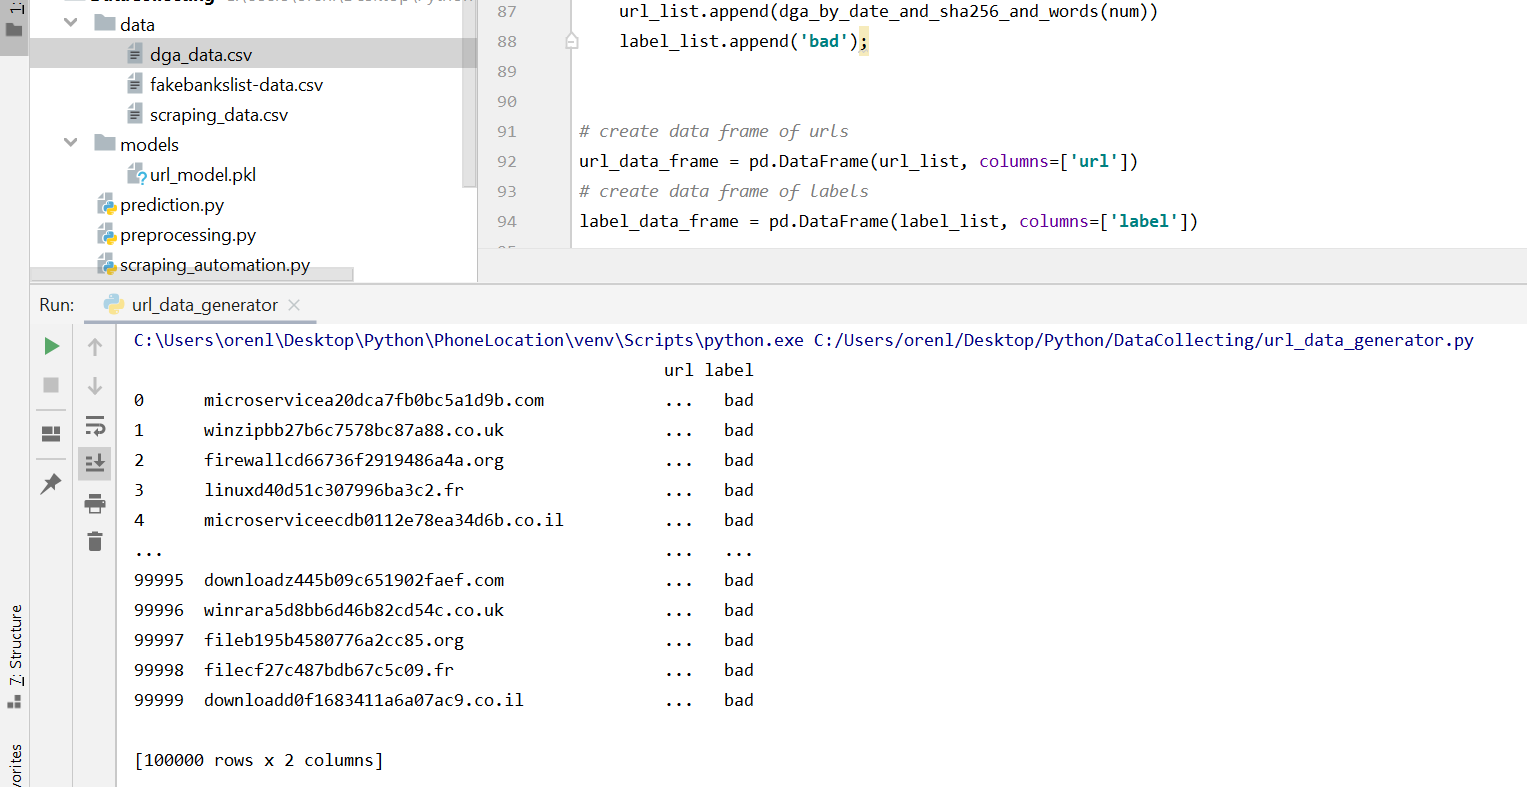Click the '[100000 rows x 2 columns]' summary
Image resolution: width=1527 pixels, height=787 pixels.
point(259,760)
